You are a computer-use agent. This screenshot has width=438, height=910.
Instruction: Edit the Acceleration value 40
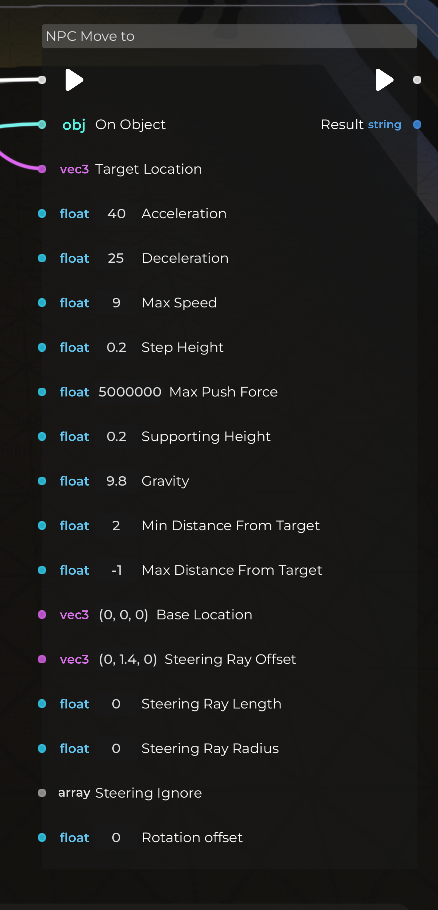(x=116, y=214)
